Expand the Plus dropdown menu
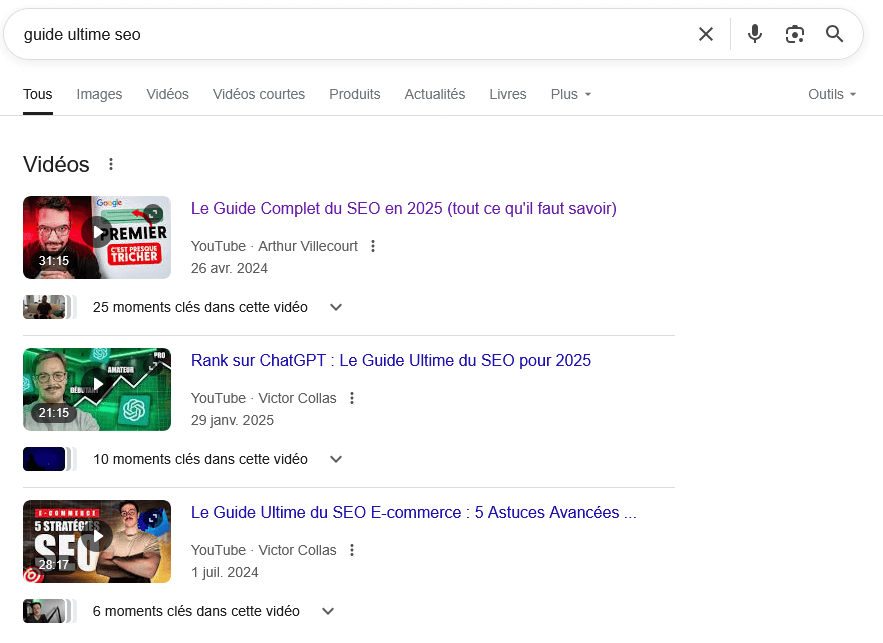883x643 pixels. pos(571,94)
